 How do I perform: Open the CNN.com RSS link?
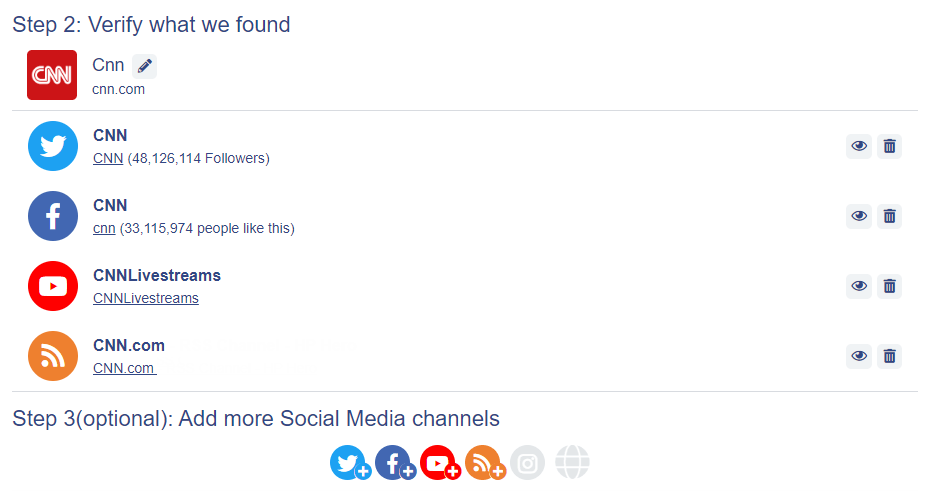pyautogui.click(x=124, y=368)
